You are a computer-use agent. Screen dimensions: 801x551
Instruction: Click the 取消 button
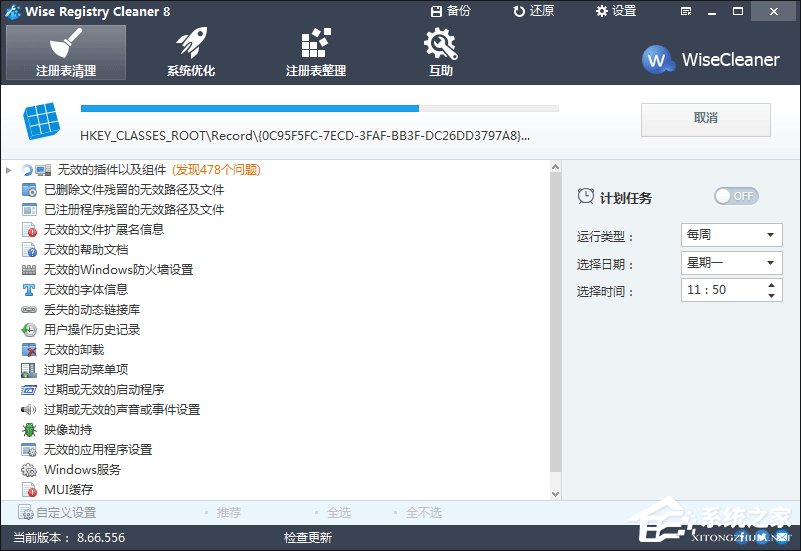coord(705,119)
